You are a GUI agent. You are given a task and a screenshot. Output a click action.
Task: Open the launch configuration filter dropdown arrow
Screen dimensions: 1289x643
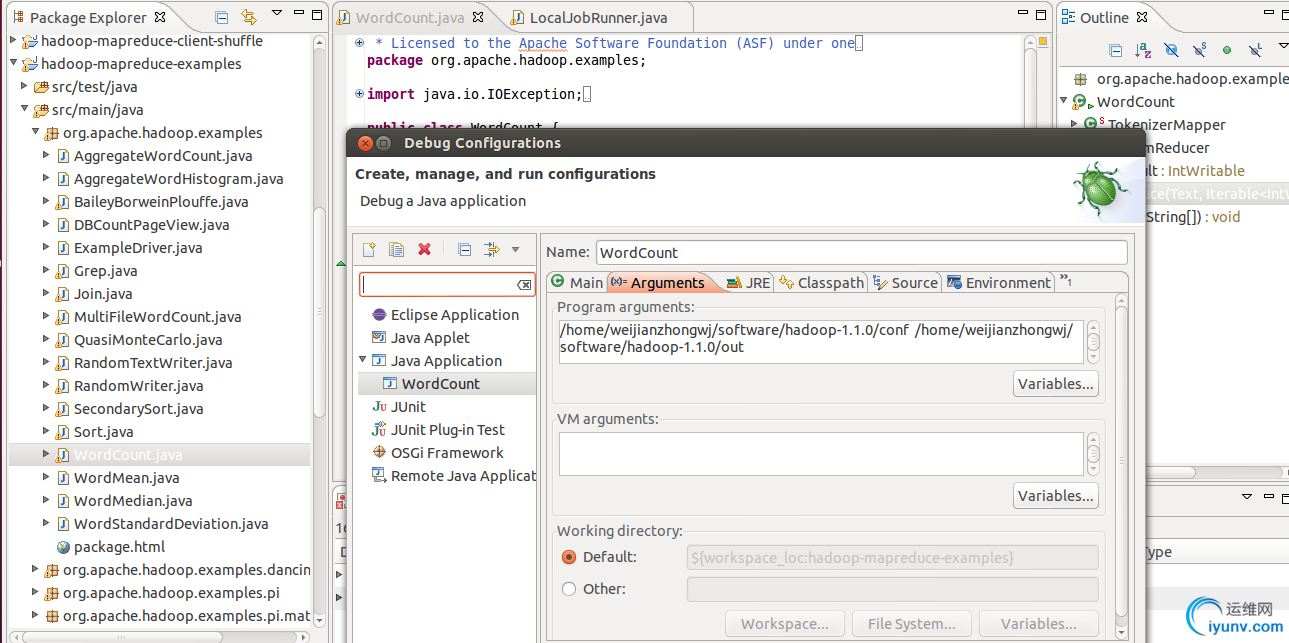(x=516, y=250)
